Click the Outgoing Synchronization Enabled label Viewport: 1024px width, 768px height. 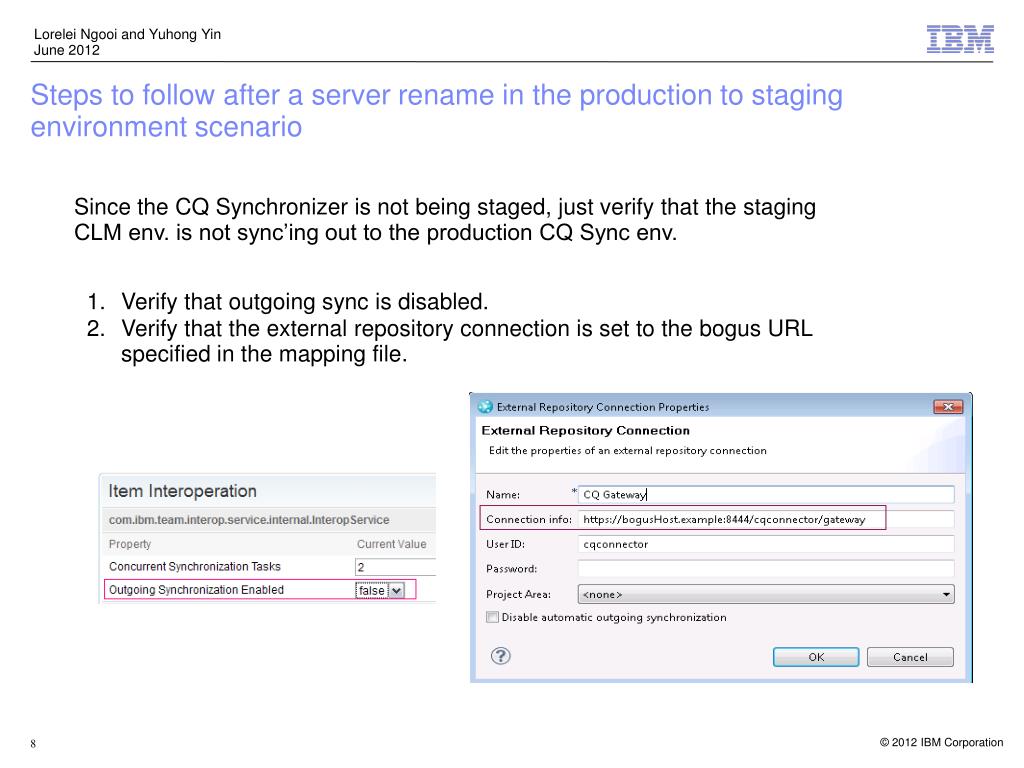(x=197, y=590)
